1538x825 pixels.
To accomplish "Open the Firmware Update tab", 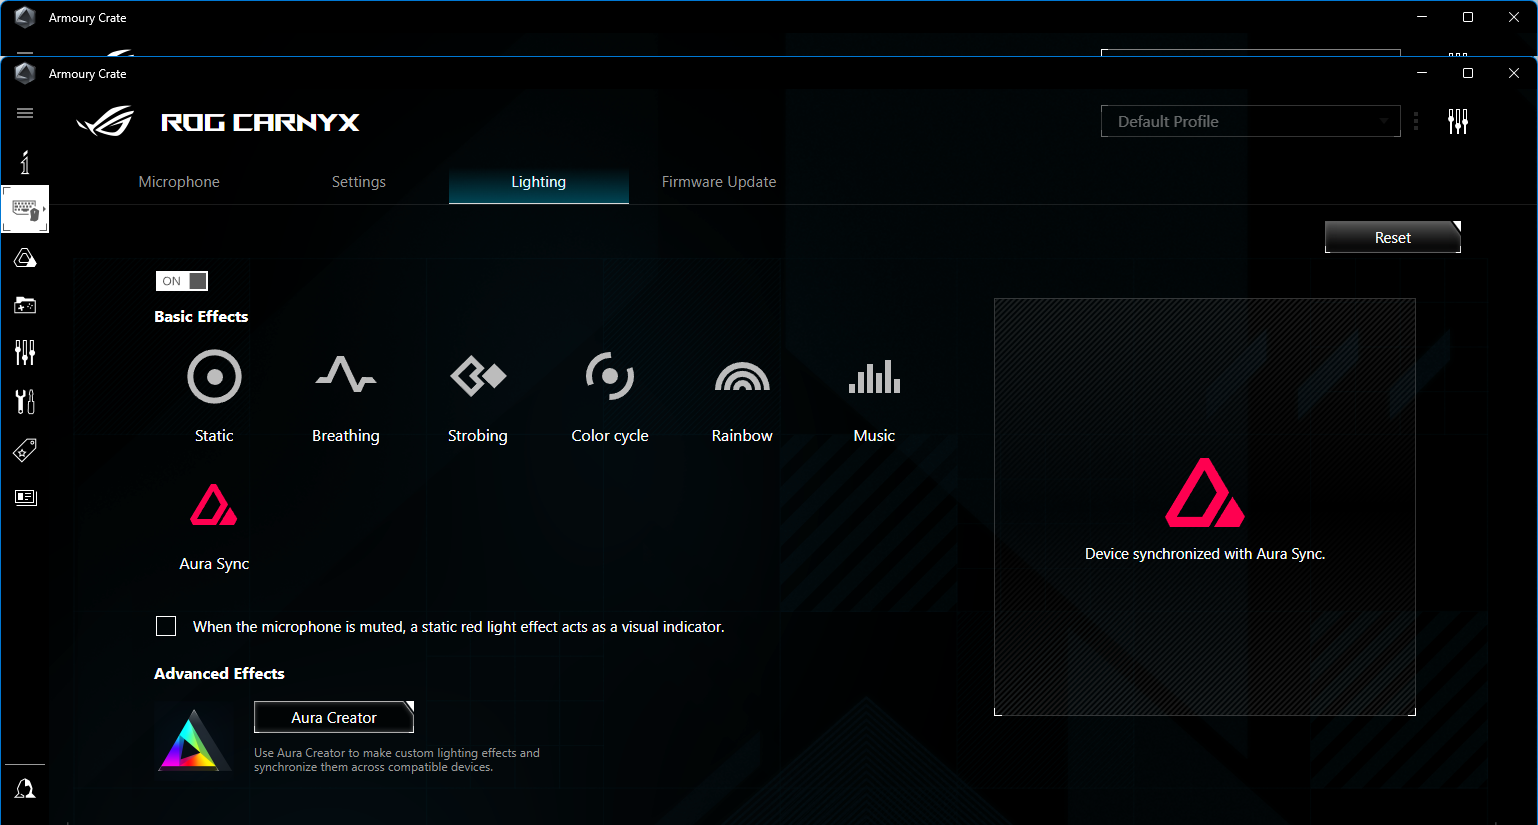I will pos(719,182).
